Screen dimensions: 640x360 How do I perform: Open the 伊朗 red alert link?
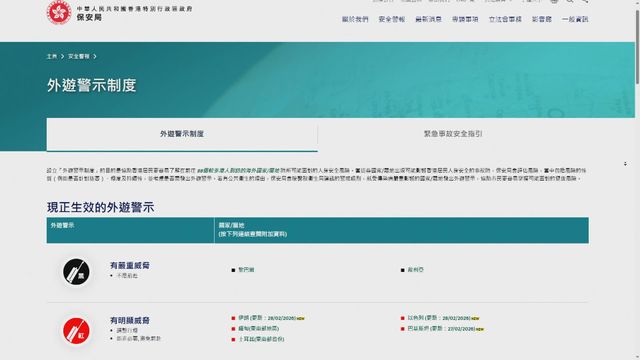(x=268, y=318)
